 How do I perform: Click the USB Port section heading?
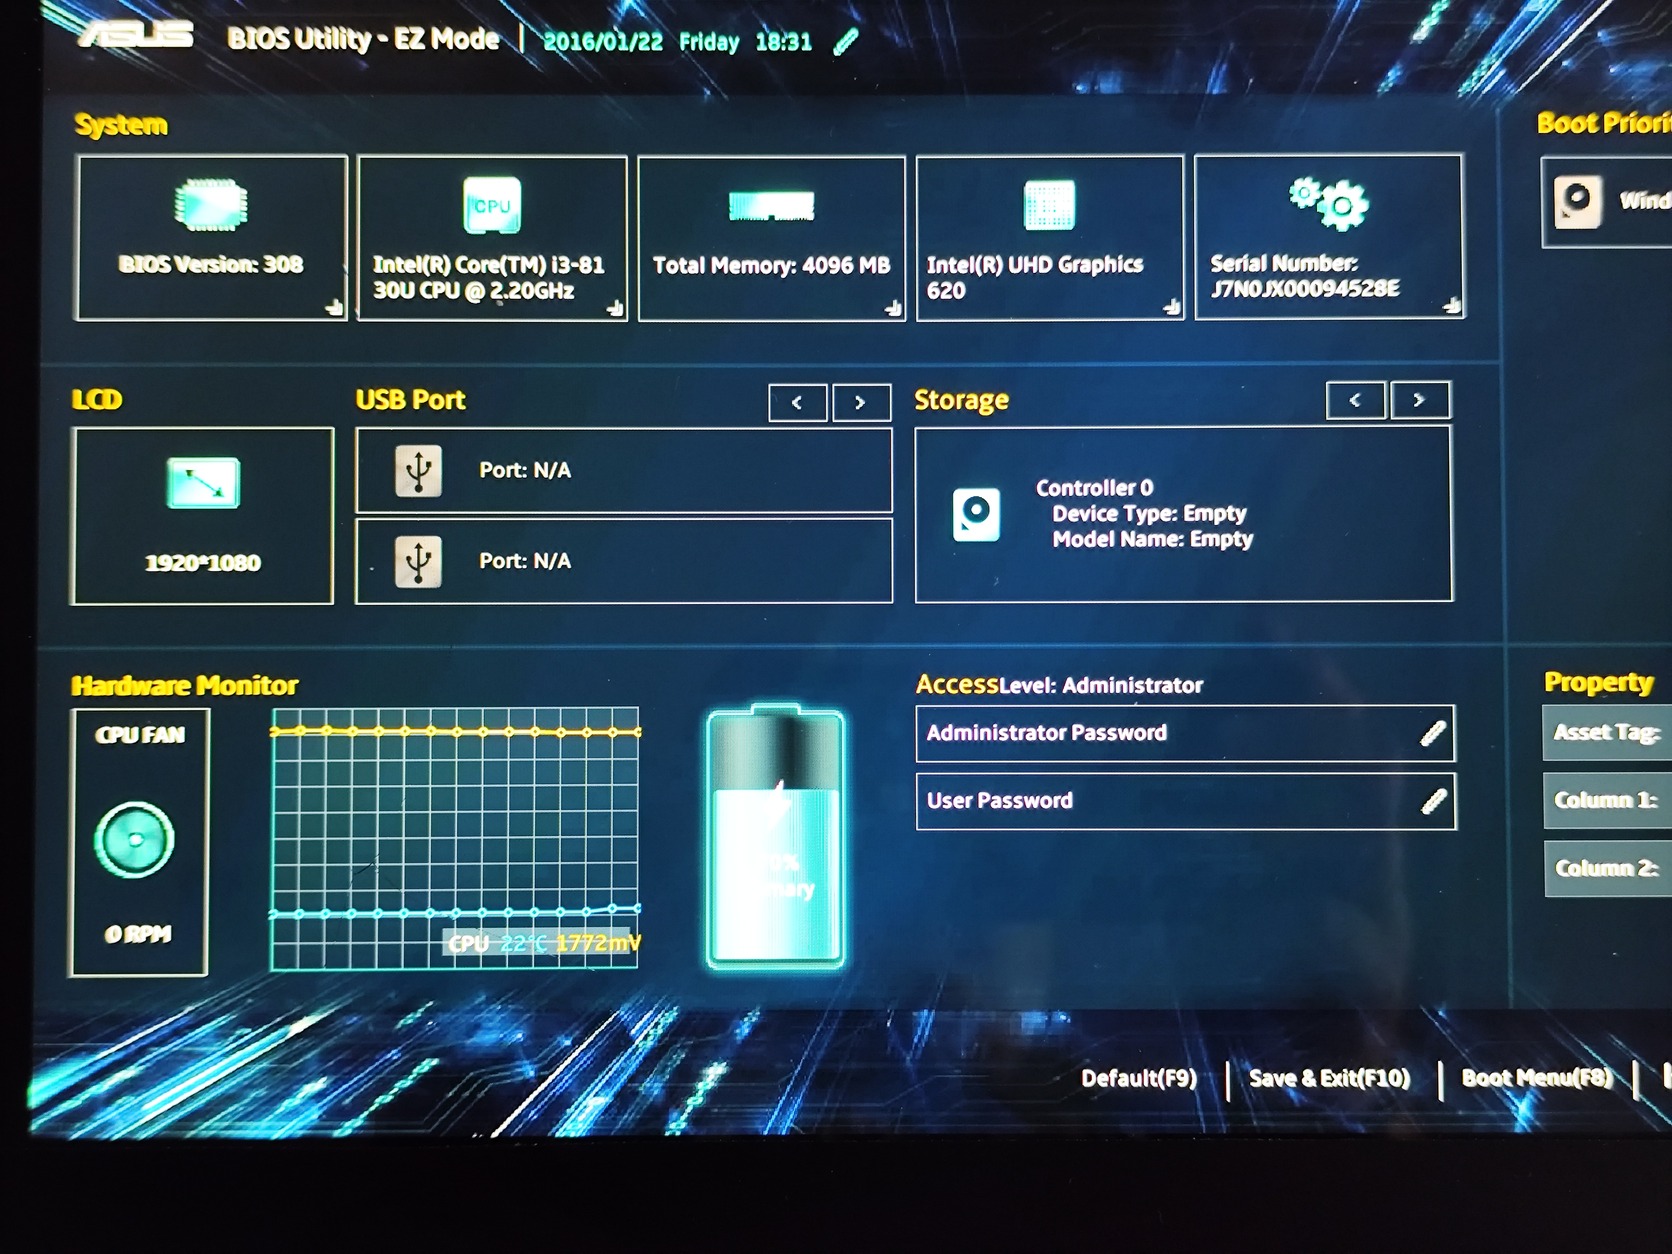pyautogui.click(x=411, y=400)
